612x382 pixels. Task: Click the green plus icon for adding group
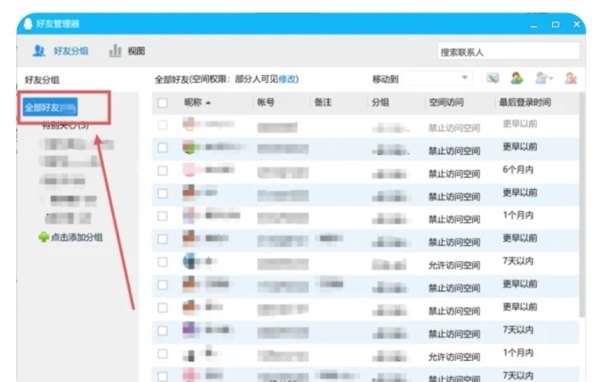[43, 237]
